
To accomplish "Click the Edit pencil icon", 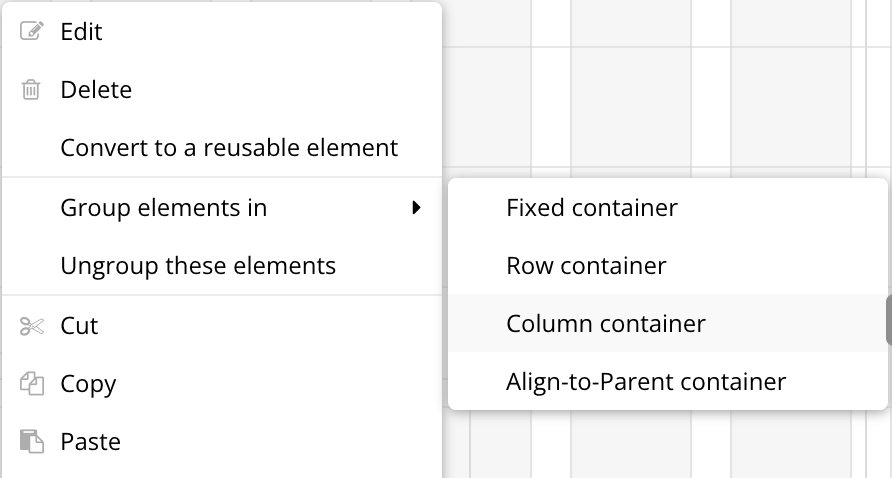I will [x=31, y=31].
